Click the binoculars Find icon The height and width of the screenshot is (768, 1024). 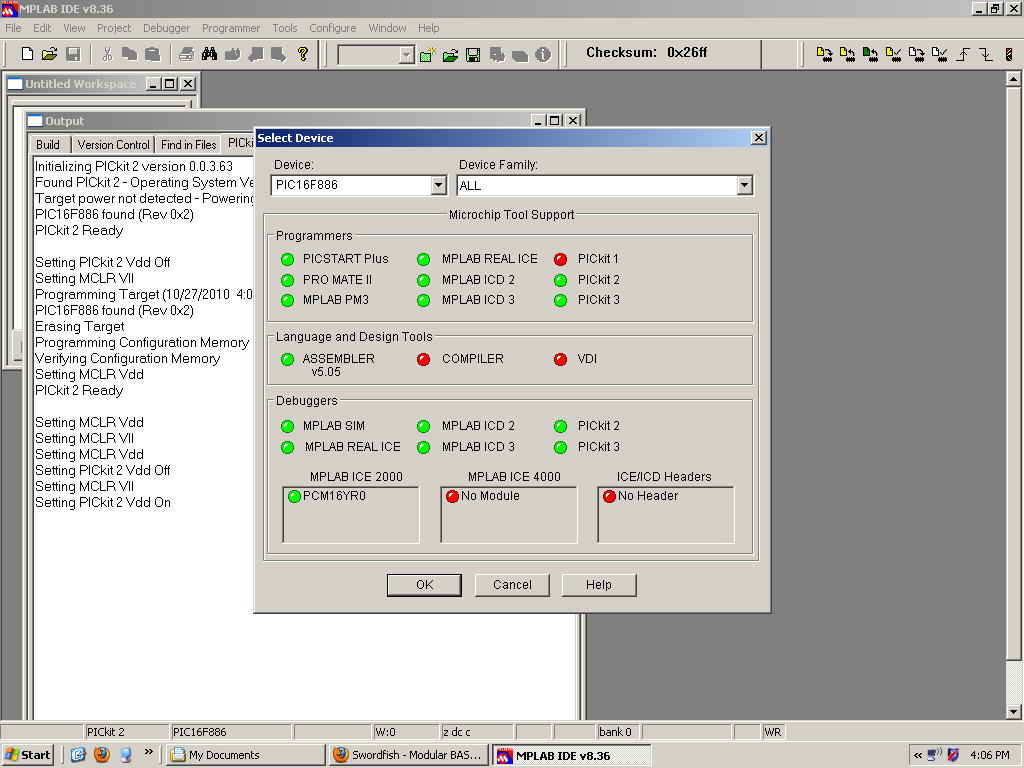click(x=209, y=54)
